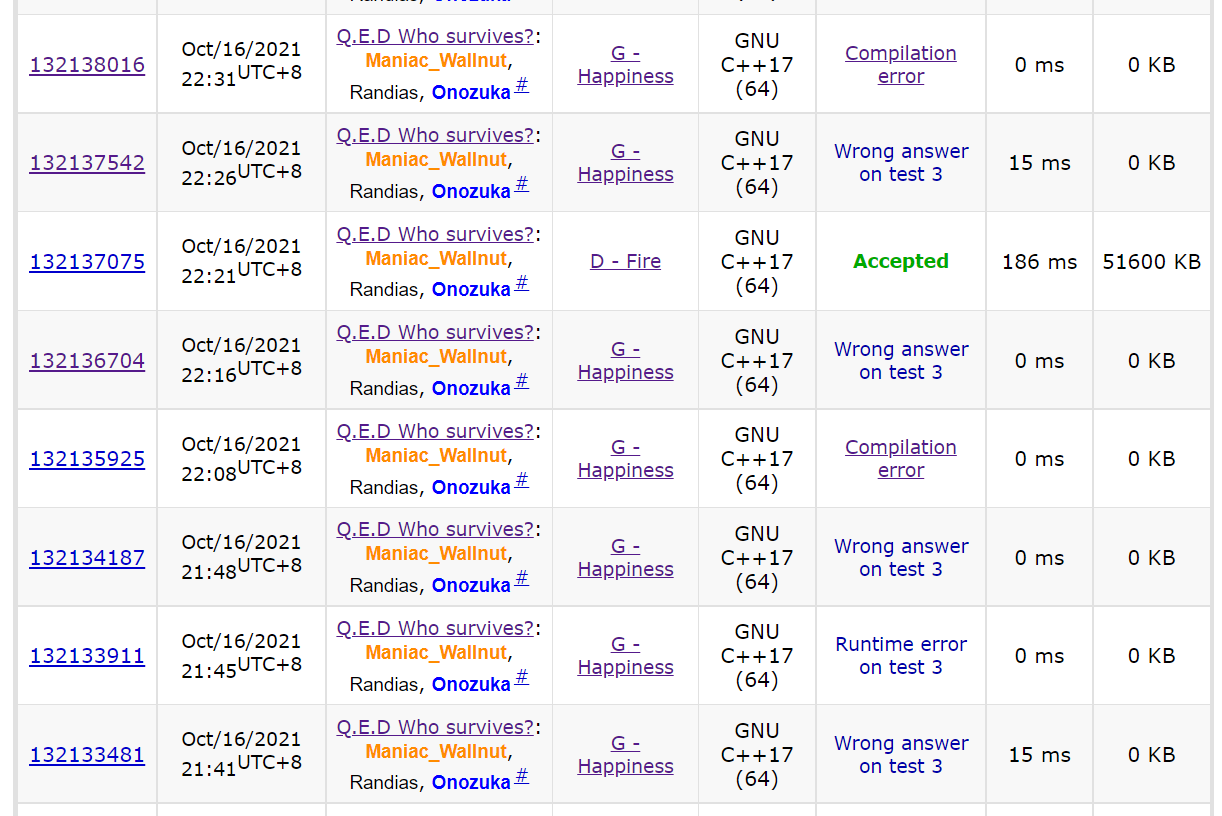Open Q.E.D Who survives? team in 22:26 row
Screen dimensions: 1222x816
coord(435,135)
